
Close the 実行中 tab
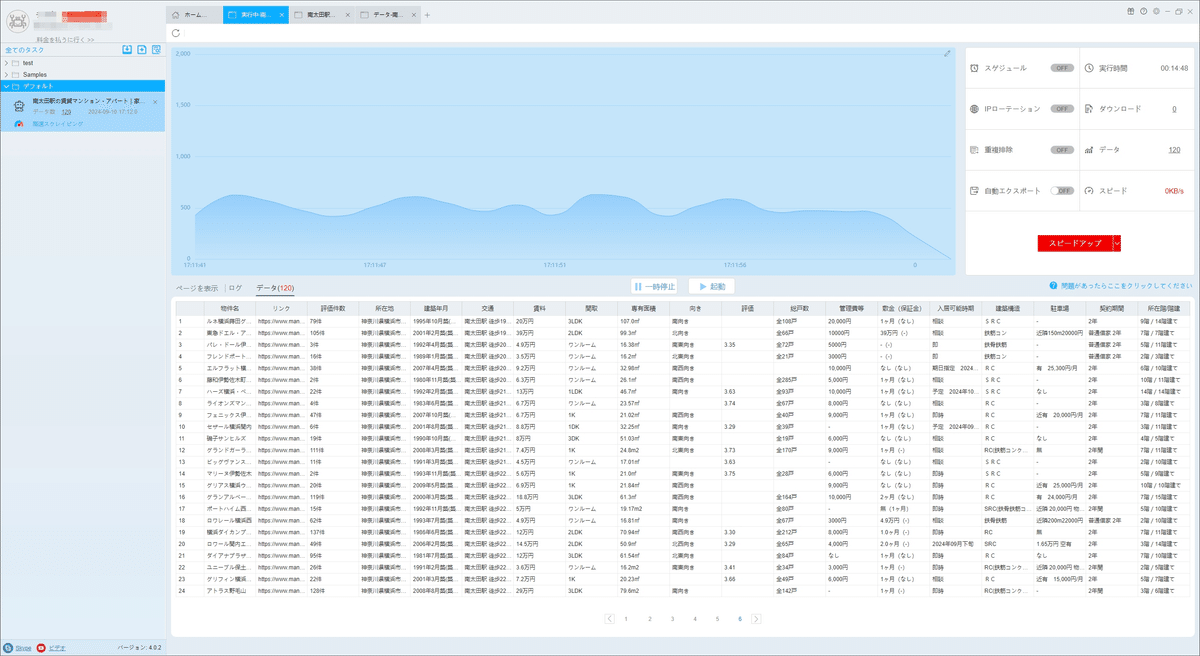[x=281, y=15]
